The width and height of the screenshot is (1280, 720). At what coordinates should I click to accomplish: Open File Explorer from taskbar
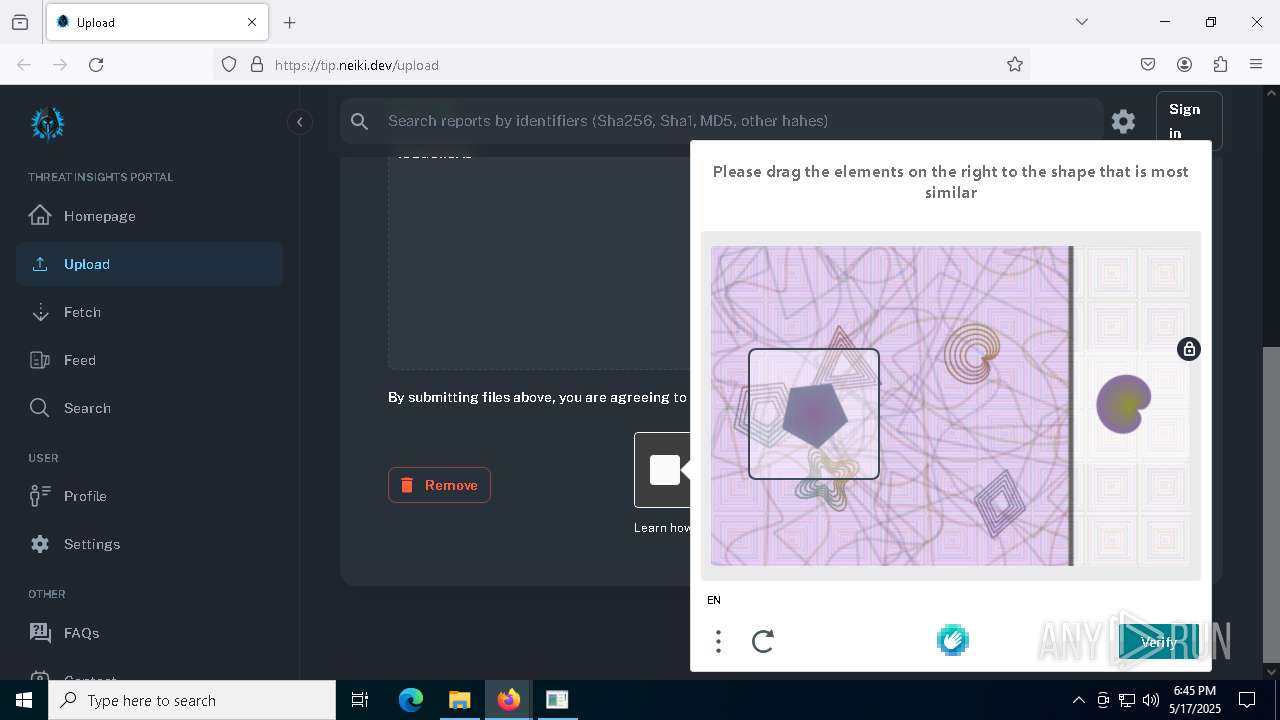click(x=459, y=700)
